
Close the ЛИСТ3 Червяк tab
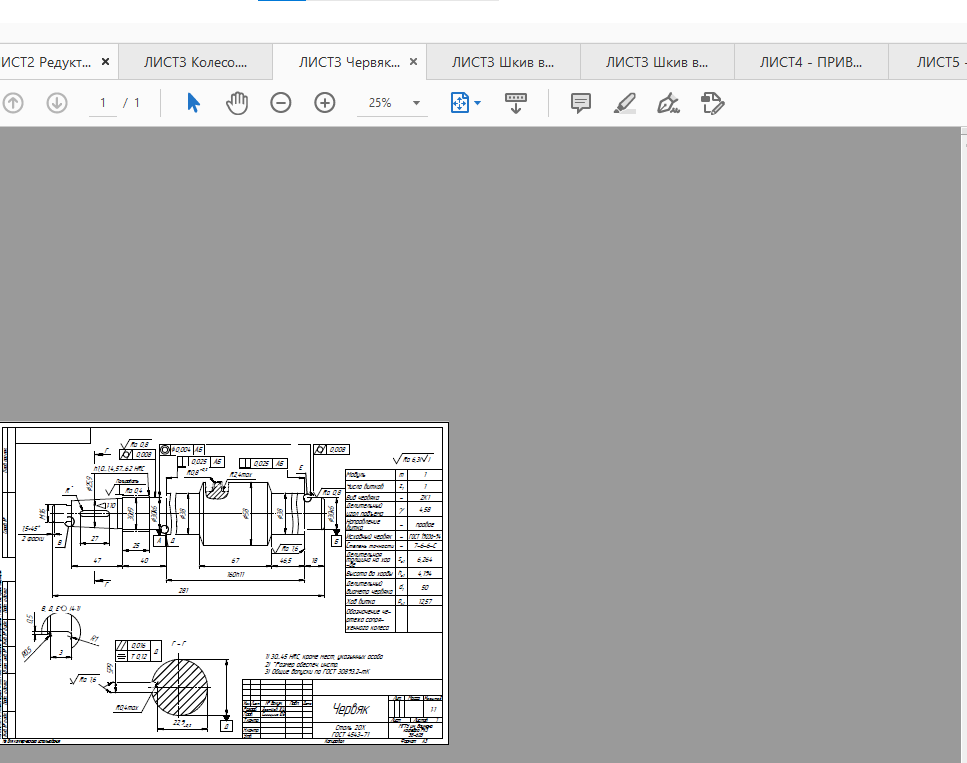tap(414, 62)
